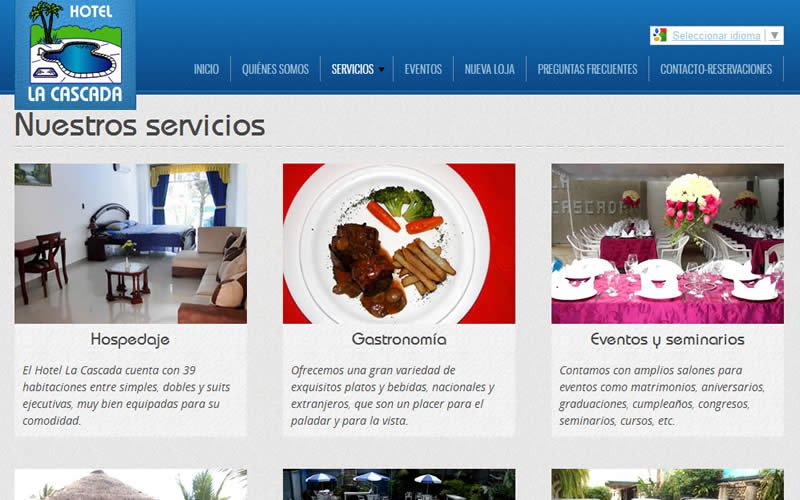The width and height of the screenshot is (800, 500).
Task: Click the thatched hut thumbnail
Action: pyautogui.click(x=131, y=485)
